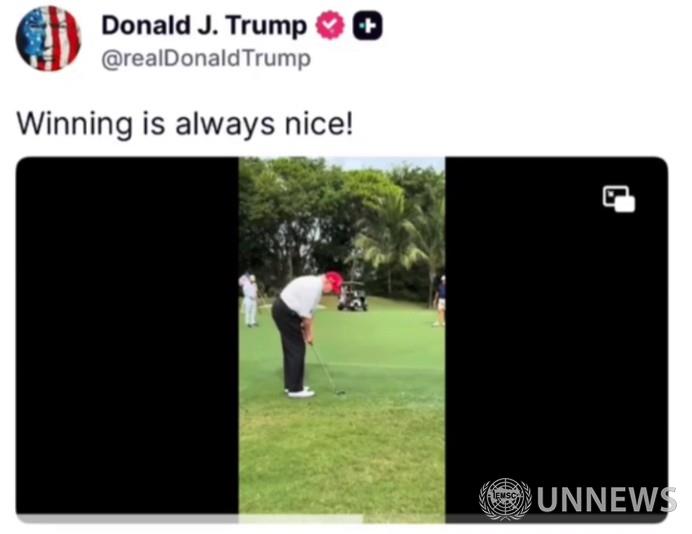The width and height of the screenshot is (692, 534).
Task: Open the @realDonaldTrump handle link
Action: [x=206, y=59]
